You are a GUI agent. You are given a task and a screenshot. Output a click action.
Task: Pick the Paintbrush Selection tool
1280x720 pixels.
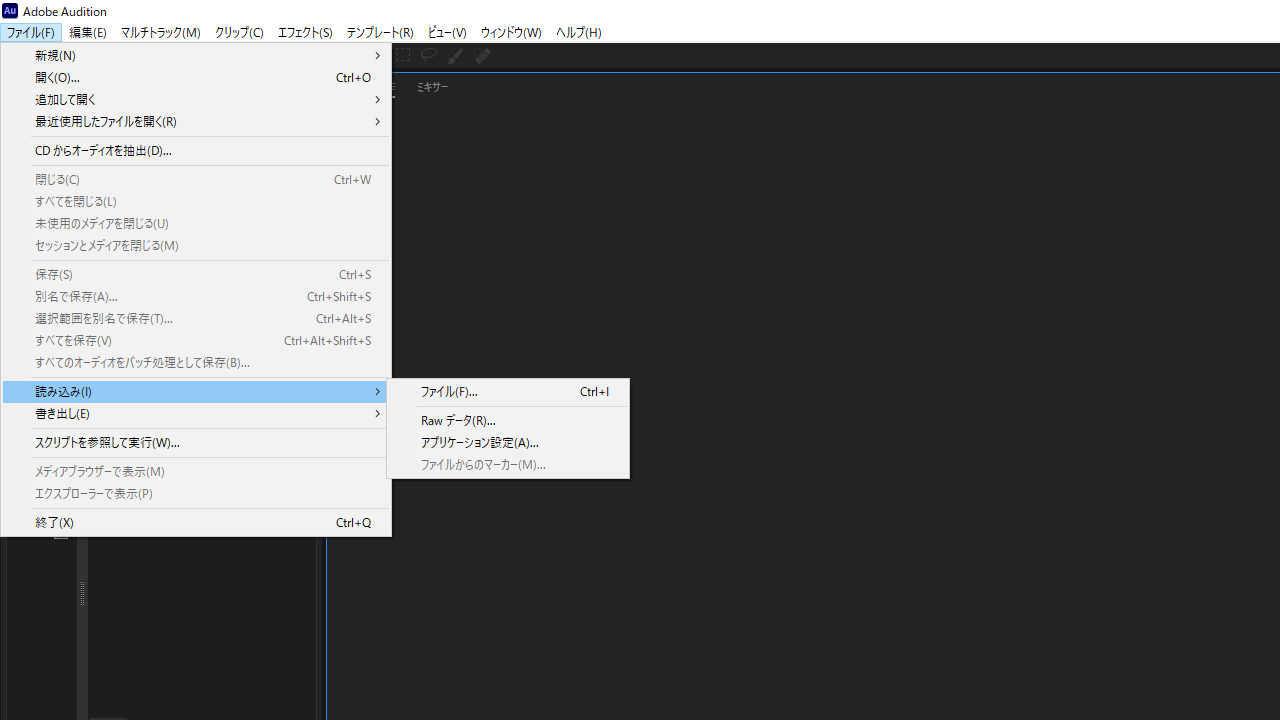455,56
